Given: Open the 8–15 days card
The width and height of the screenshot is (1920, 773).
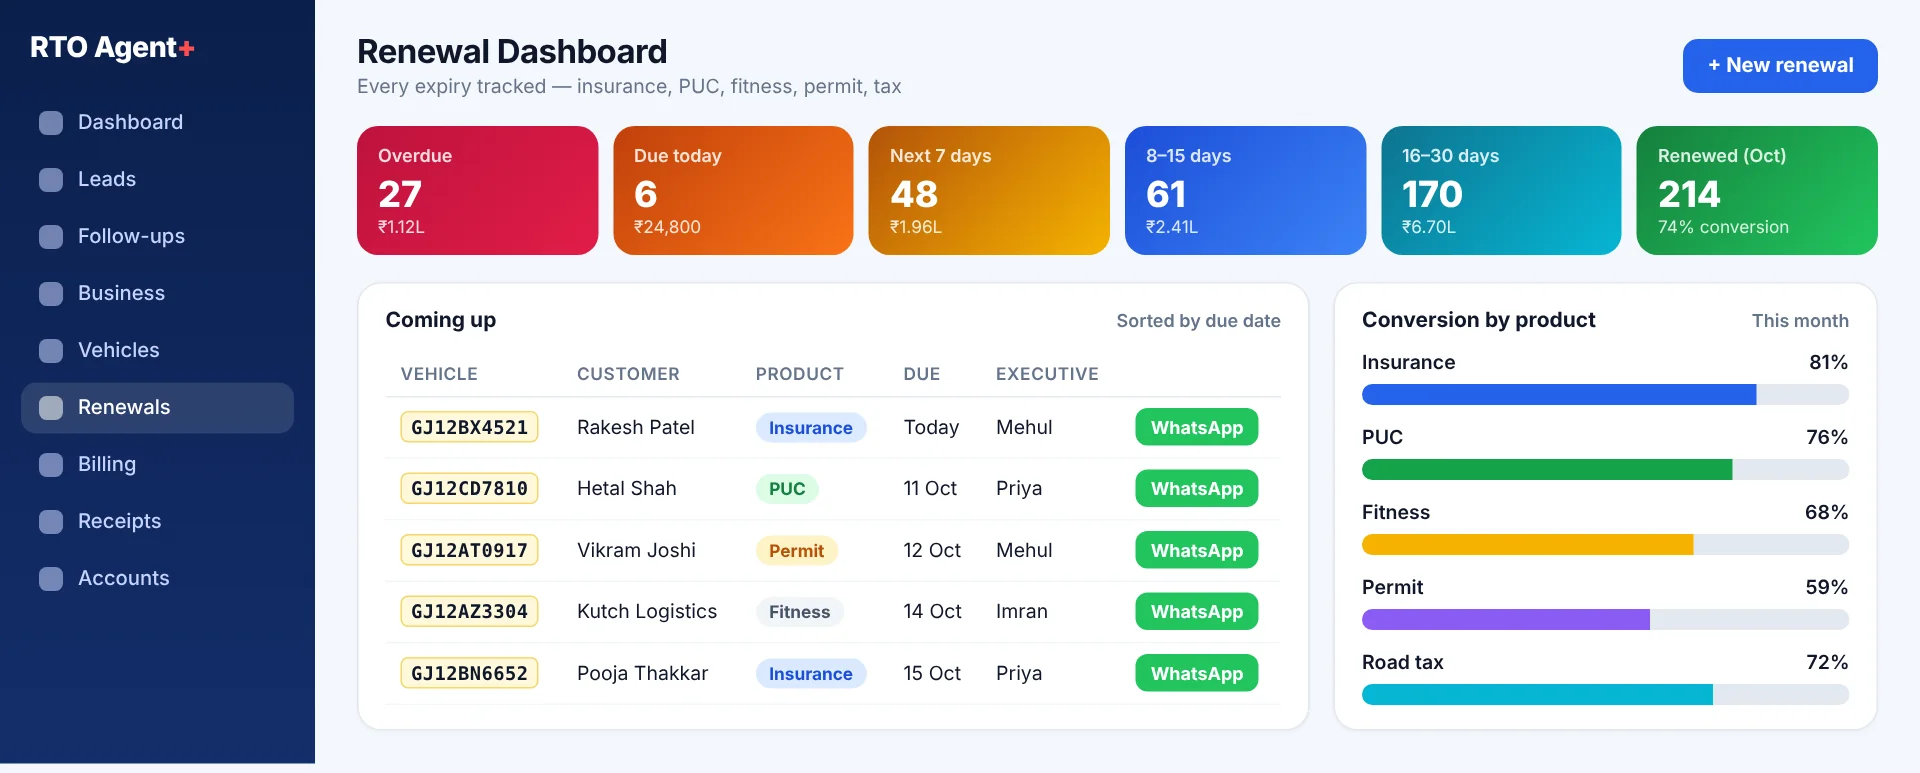Looking at the screenshot, I should tap(1245, 190).
